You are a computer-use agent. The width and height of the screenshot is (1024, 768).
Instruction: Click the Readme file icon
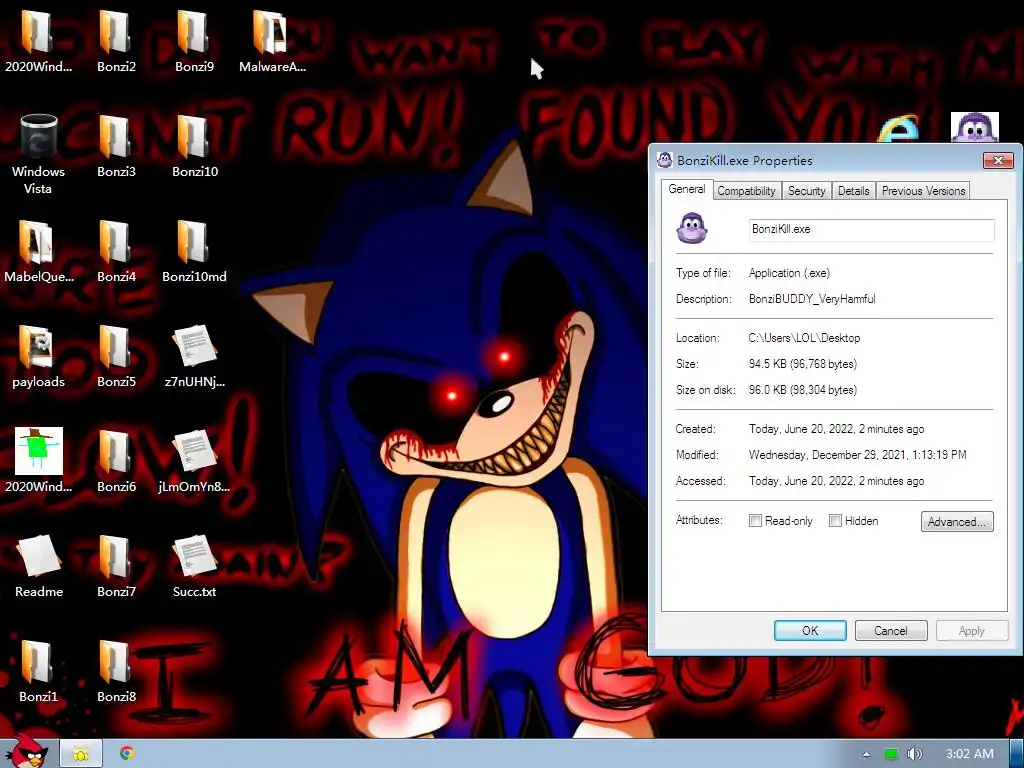(x=39, y=556)
